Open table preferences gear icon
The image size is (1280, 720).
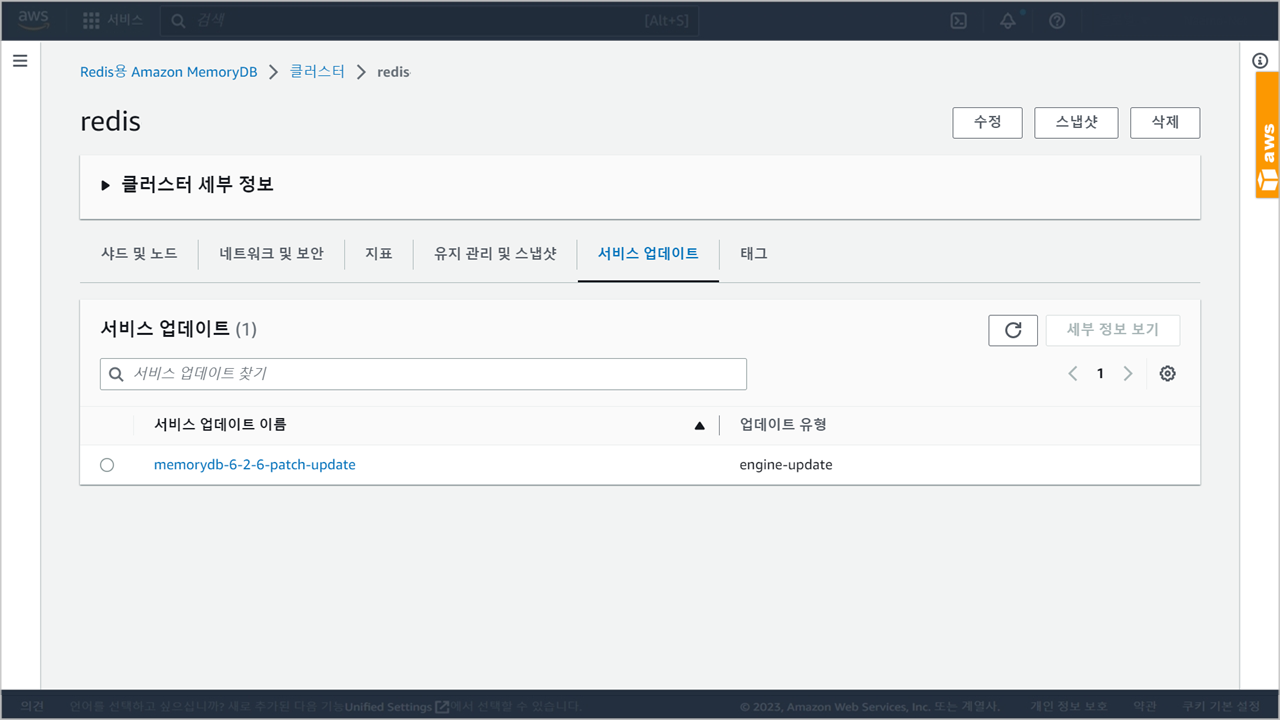tap(1167, 373)
